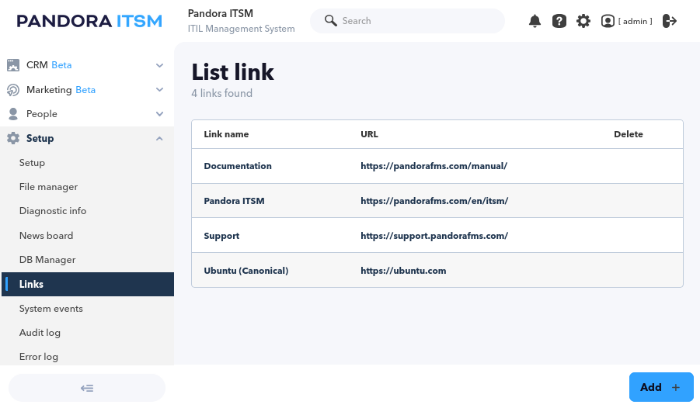Click the CRM Beta menu label
Viewport: 700px width, 408px height.
pos(49,65)
